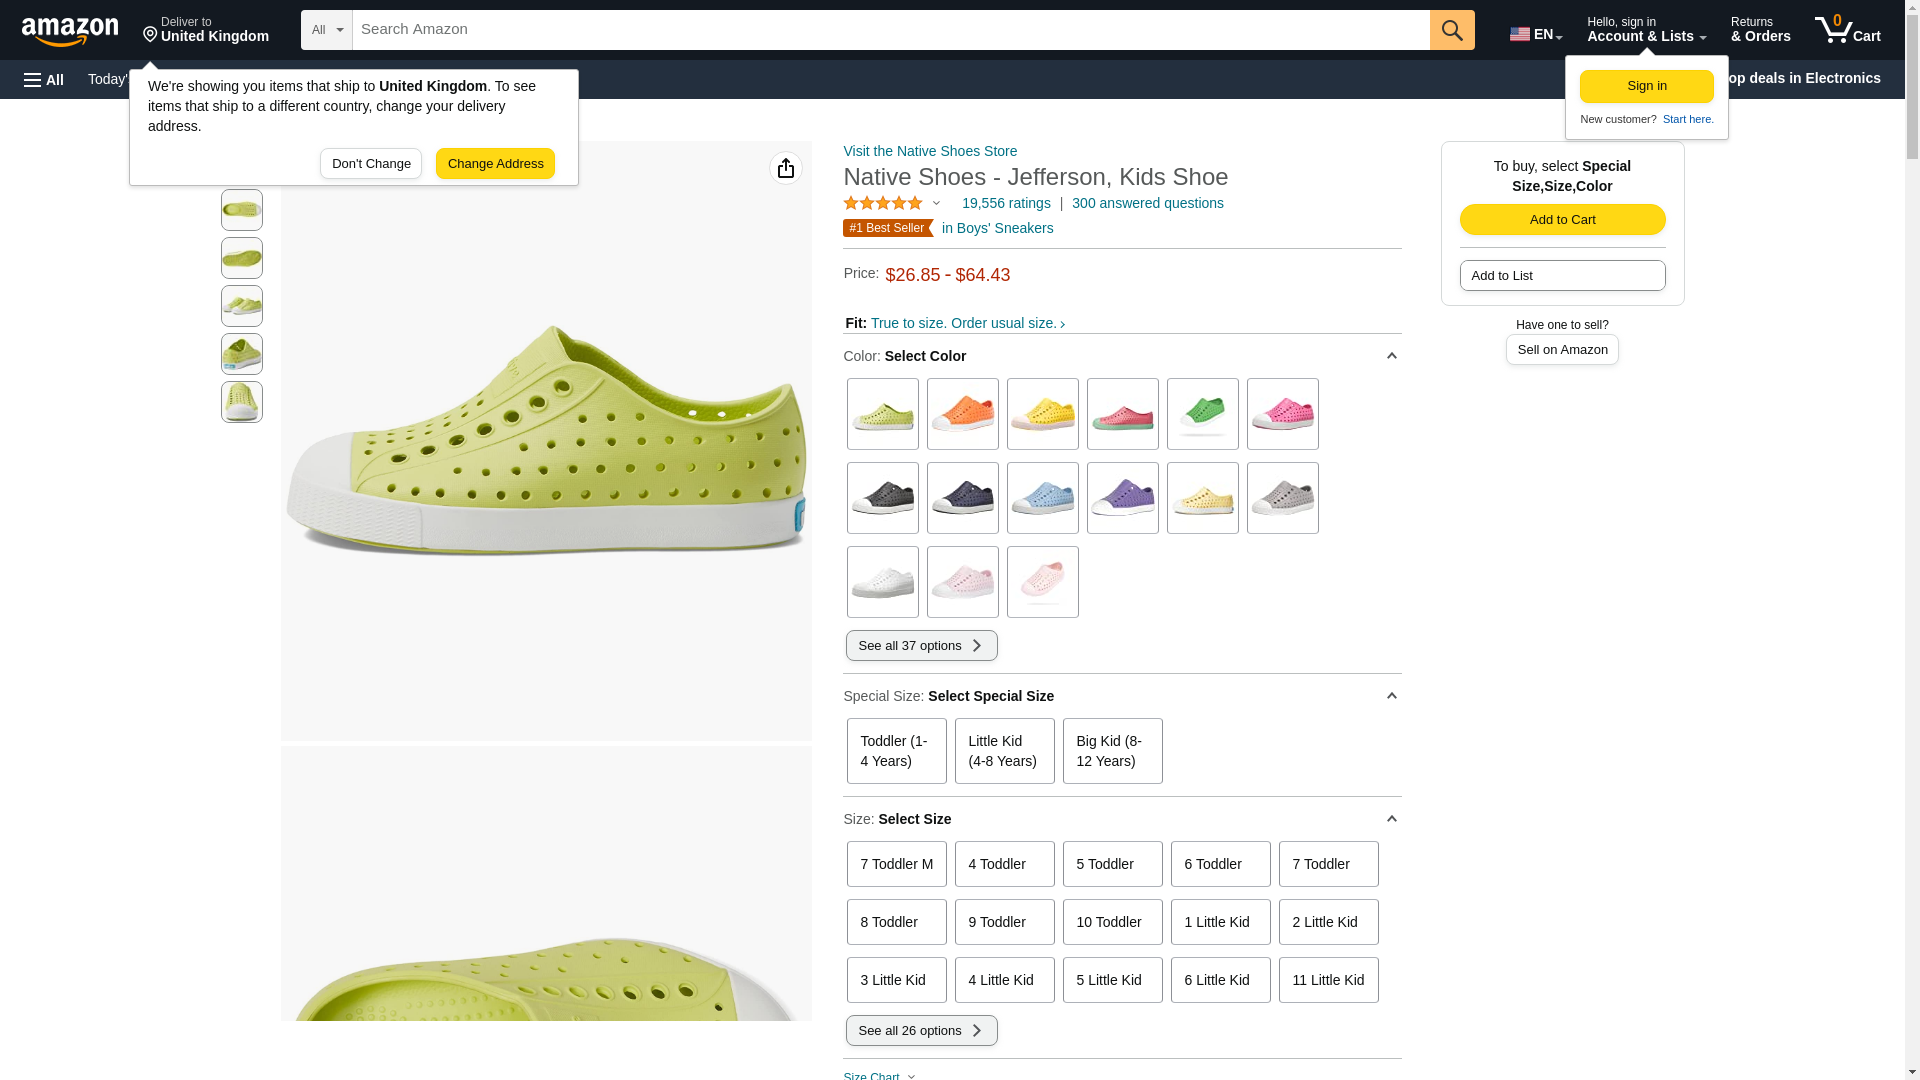Screen dimensions: 1920x1080
Task: Collapse the Color section chevron
Action: tap(1391, 356)
